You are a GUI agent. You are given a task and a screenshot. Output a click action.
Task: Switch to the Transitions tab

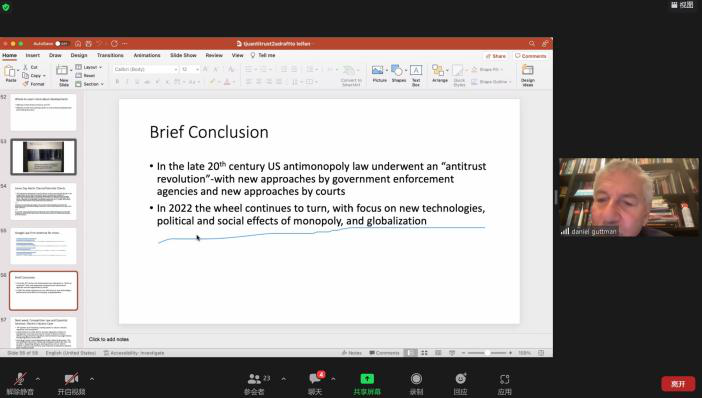[x=110, y=55]
